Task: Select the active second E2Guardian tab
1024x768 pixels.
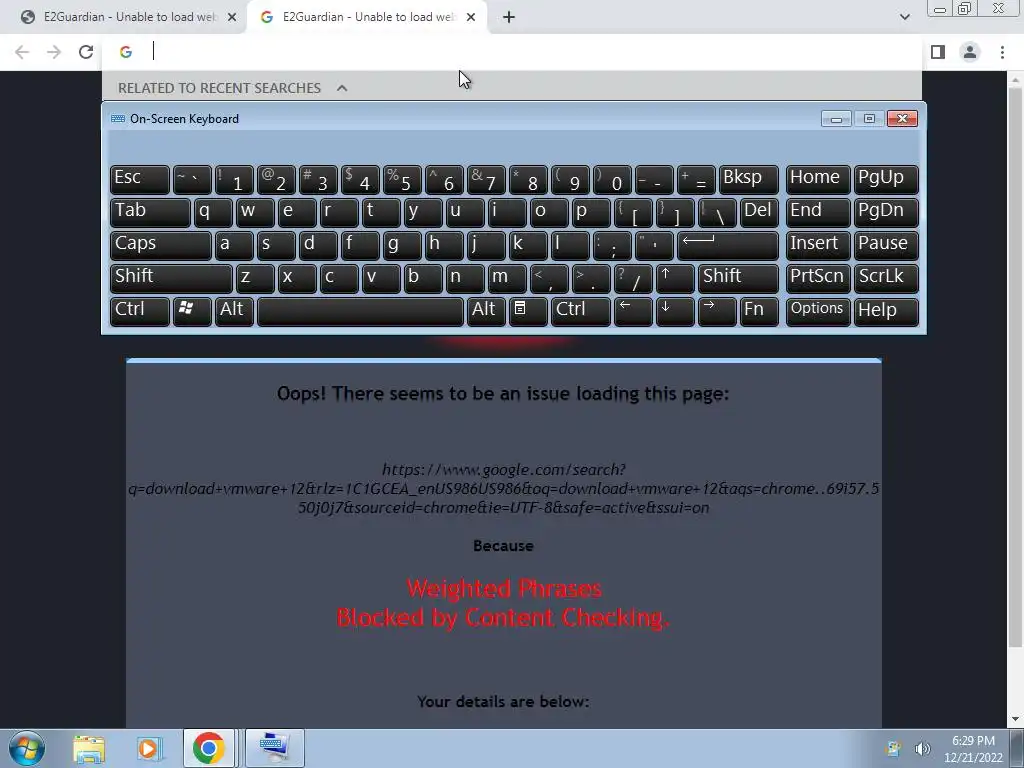Action: click(366, 18)
